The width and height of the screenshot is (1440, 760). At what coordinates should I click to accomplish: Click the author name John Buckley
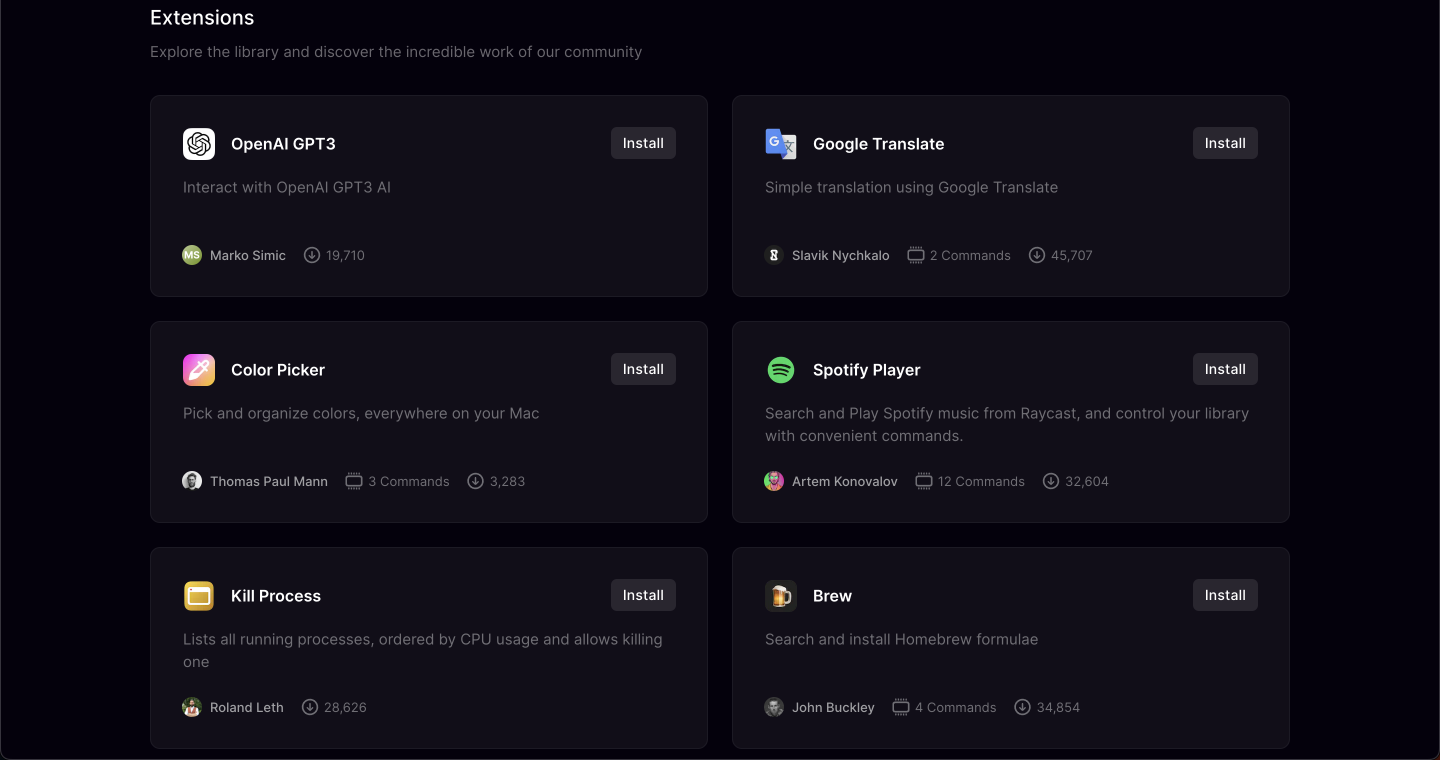coord(833,707)
